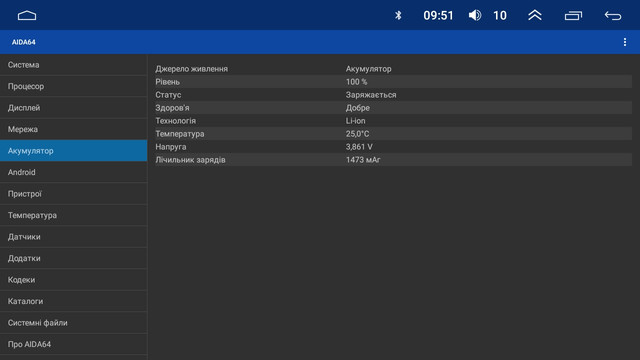The width and height of the screenshot is (640, 360).
Task: Click the Технологія label
Action: (176, 121)
